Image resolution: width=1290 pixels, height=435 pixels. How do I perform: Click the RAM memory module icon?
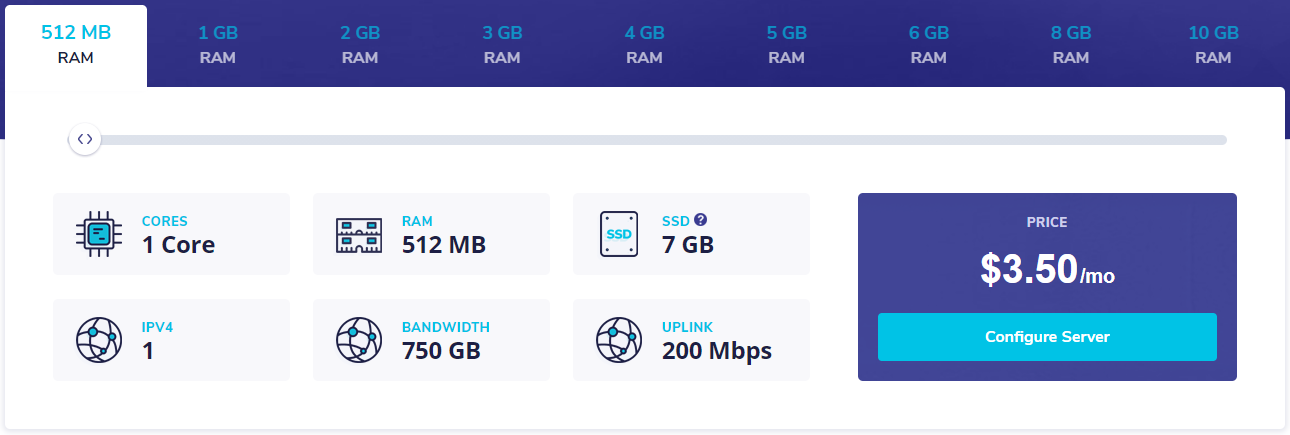point(358,234)
